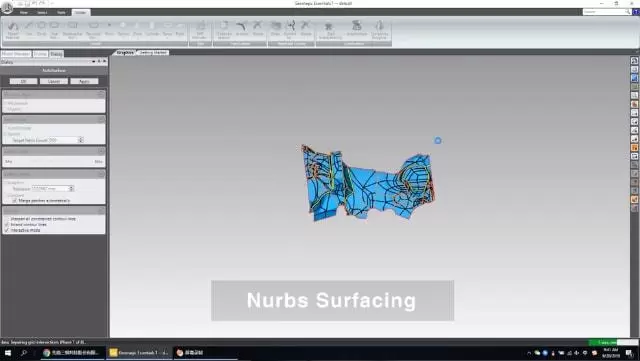Click the Cancel button in AutoSurface dialog

click(53, 81)
